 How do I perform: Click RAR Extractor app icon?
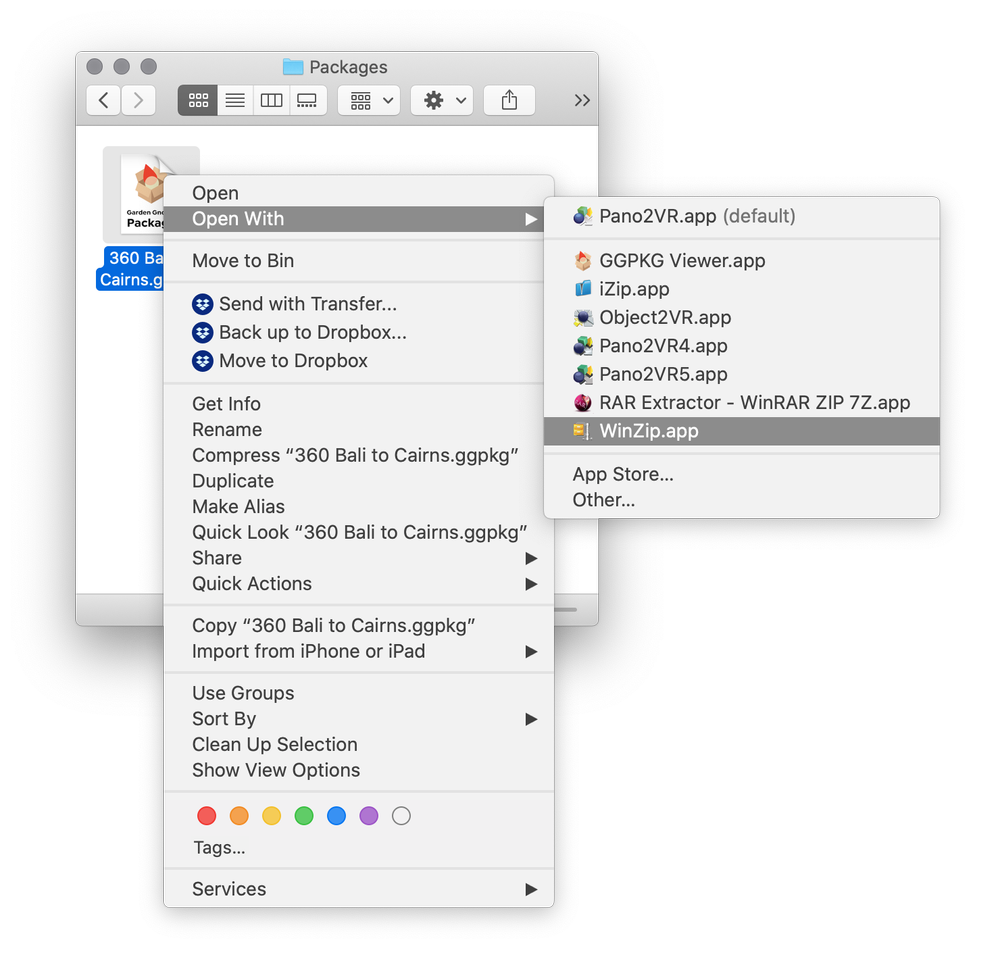583,402
